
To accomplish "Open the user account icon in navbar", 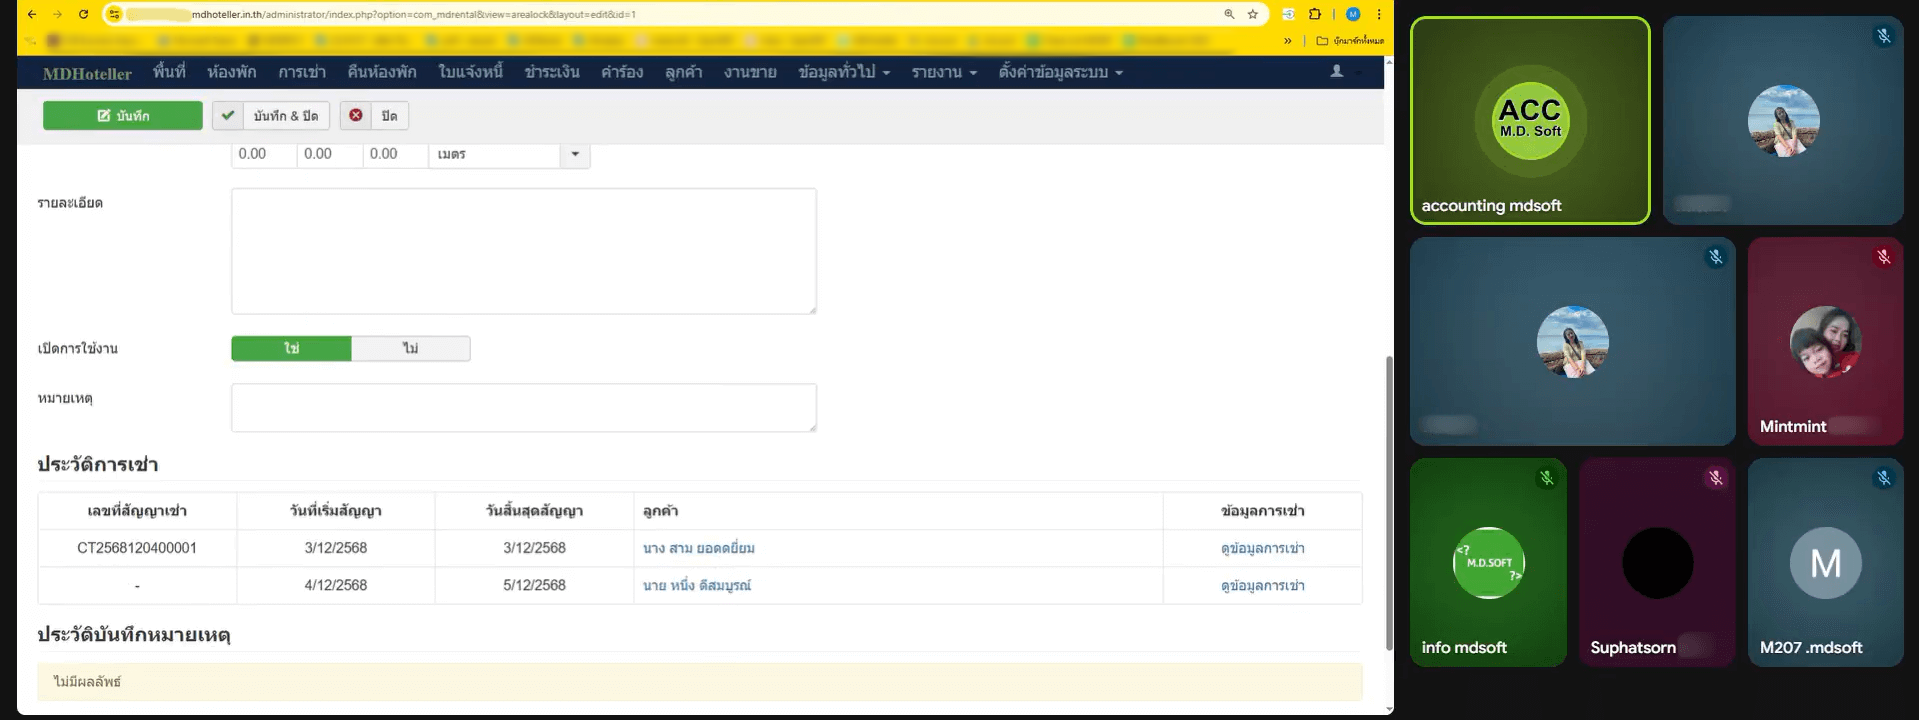I will coord(1336,72).
